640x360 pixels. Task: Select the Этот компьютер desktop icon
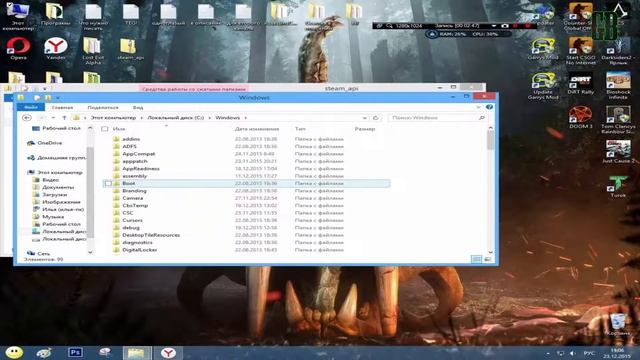click(x=18, y=16)
